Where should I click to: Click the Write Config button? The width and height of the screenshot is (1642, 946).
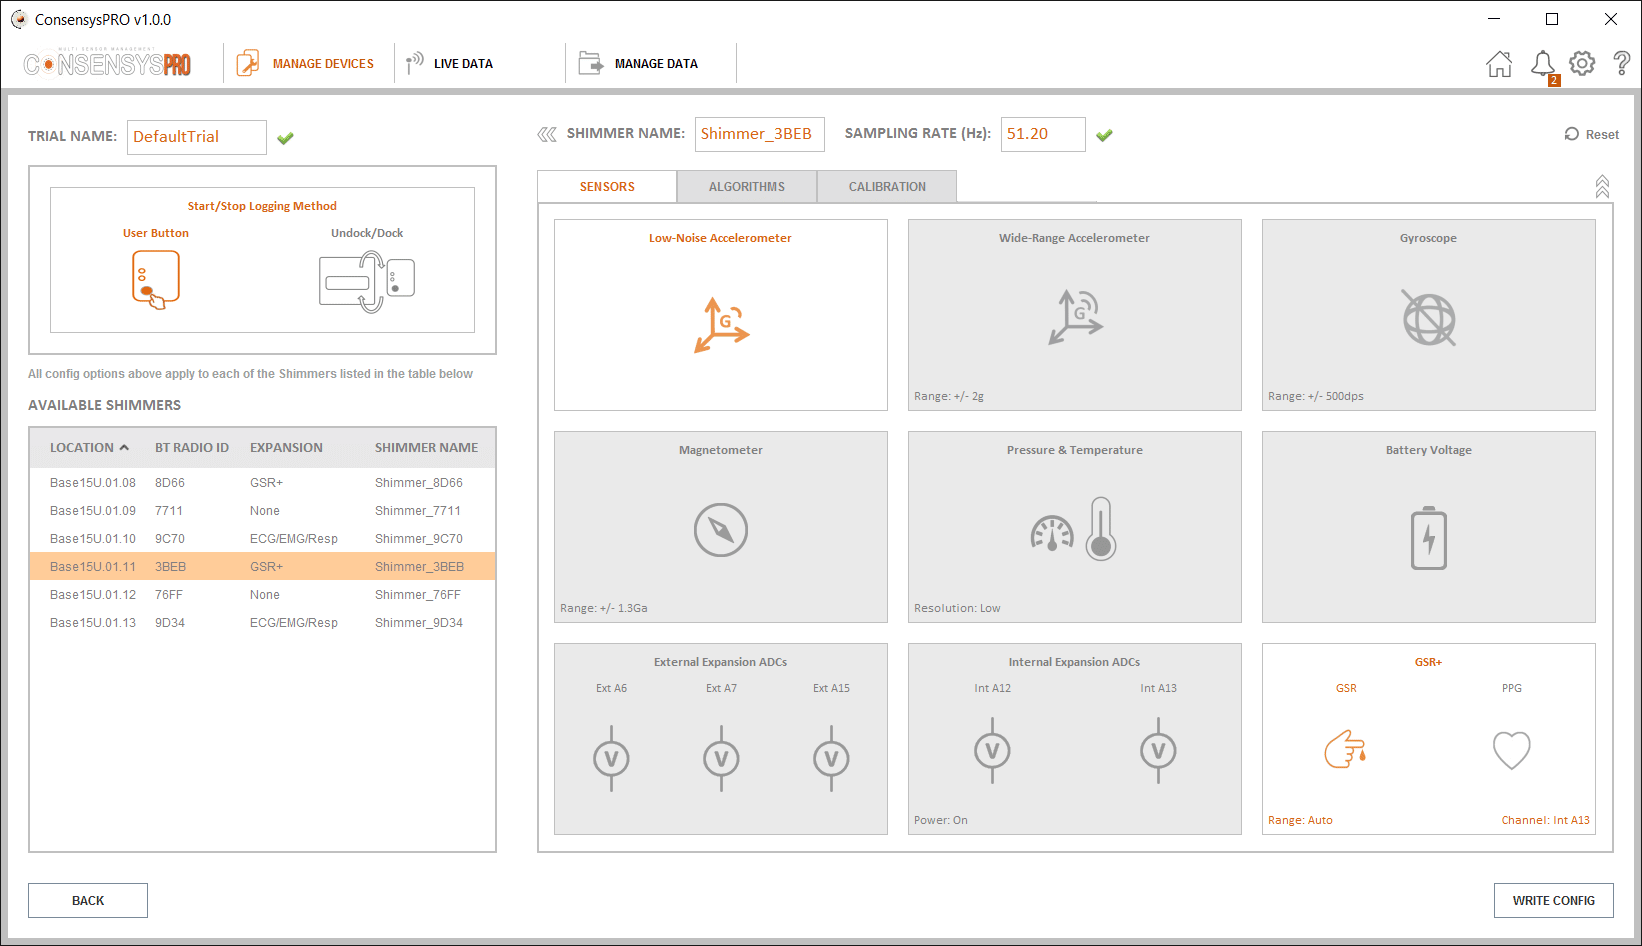coord(1554,901)
